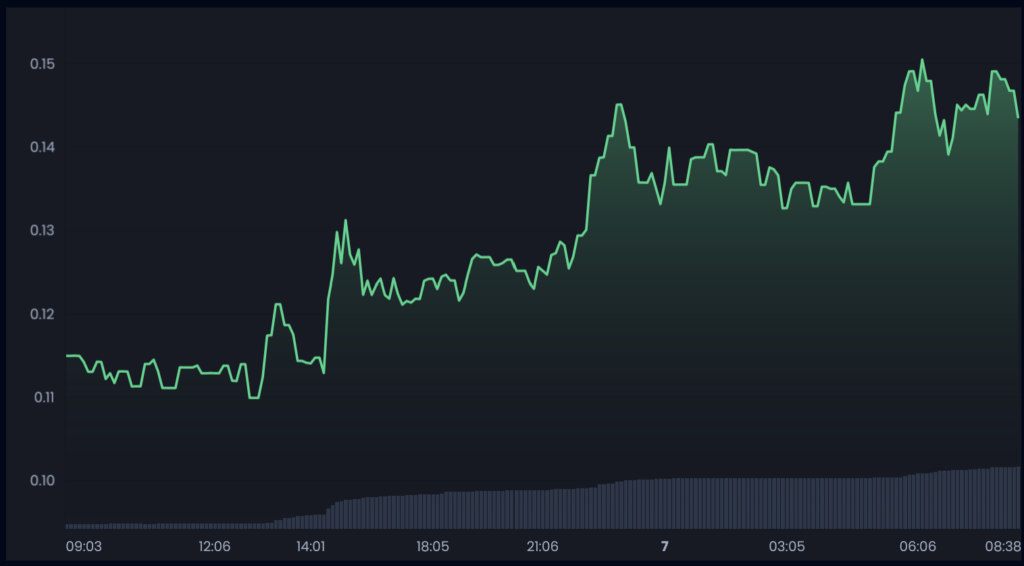Click the 09:03 time label
This screenshot has width=1024, height=566.
pyautogui.click(x=83, y=546)
